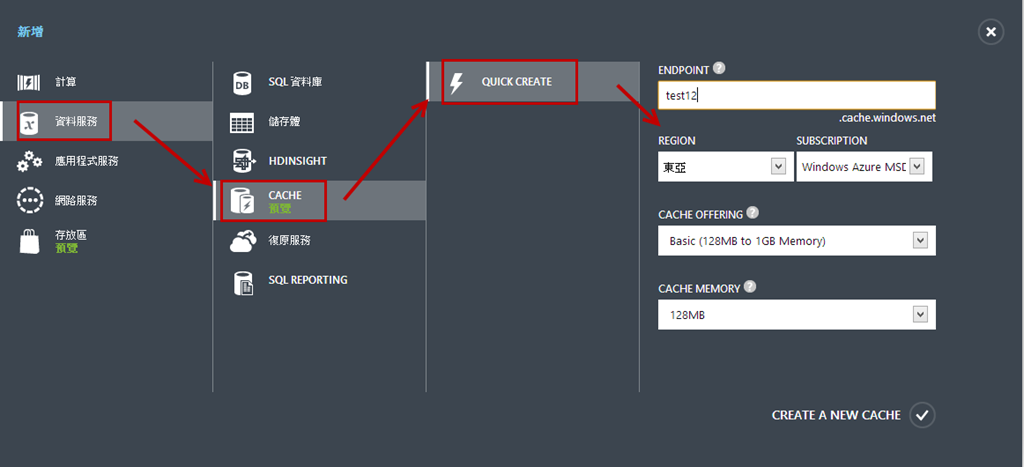Click the help icon next to ENDPOINT
This screenshot has height=467, width=1024.
point(719,68)
